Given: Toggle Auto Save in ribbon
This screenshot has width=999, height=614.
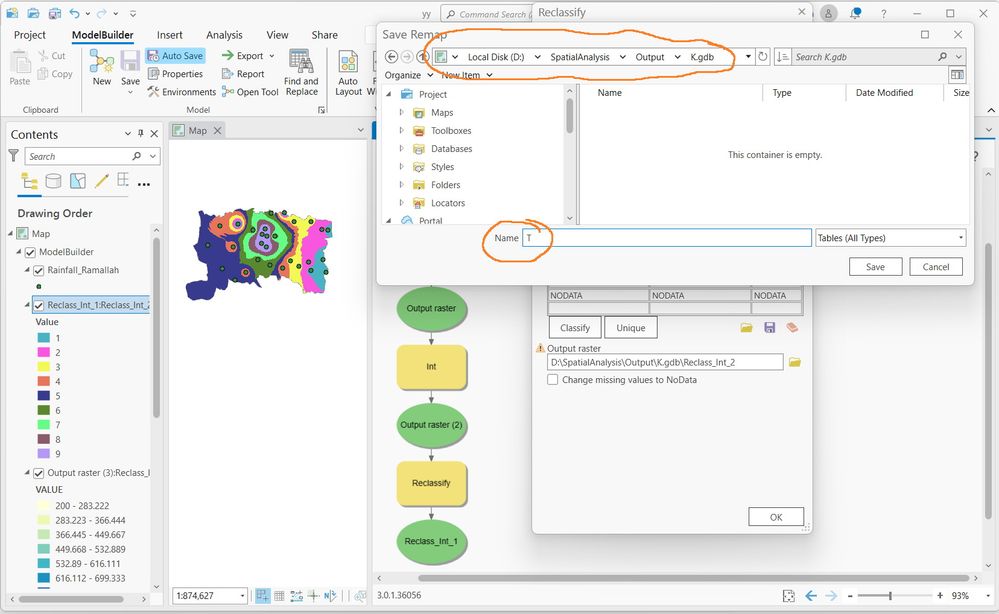Looking at the screenshot, I should 175,56.
